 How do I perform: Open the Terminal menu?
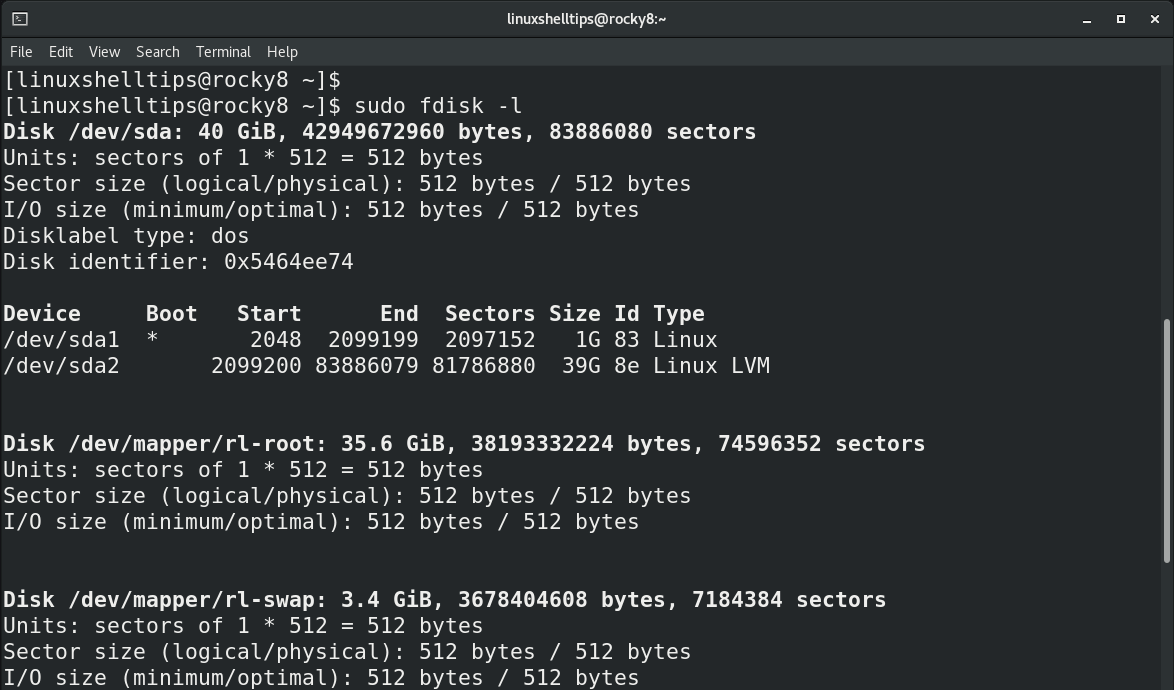pyautogui.click(x=223, y=52)
